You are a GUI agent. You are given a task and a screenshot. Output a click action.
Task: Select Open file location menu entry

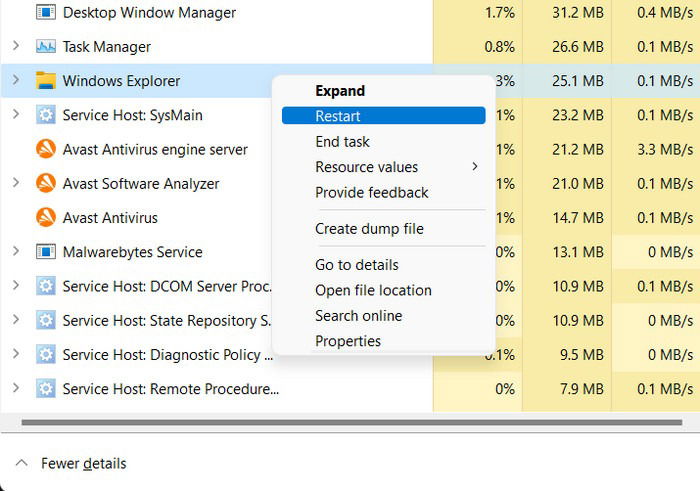[373, 290]
